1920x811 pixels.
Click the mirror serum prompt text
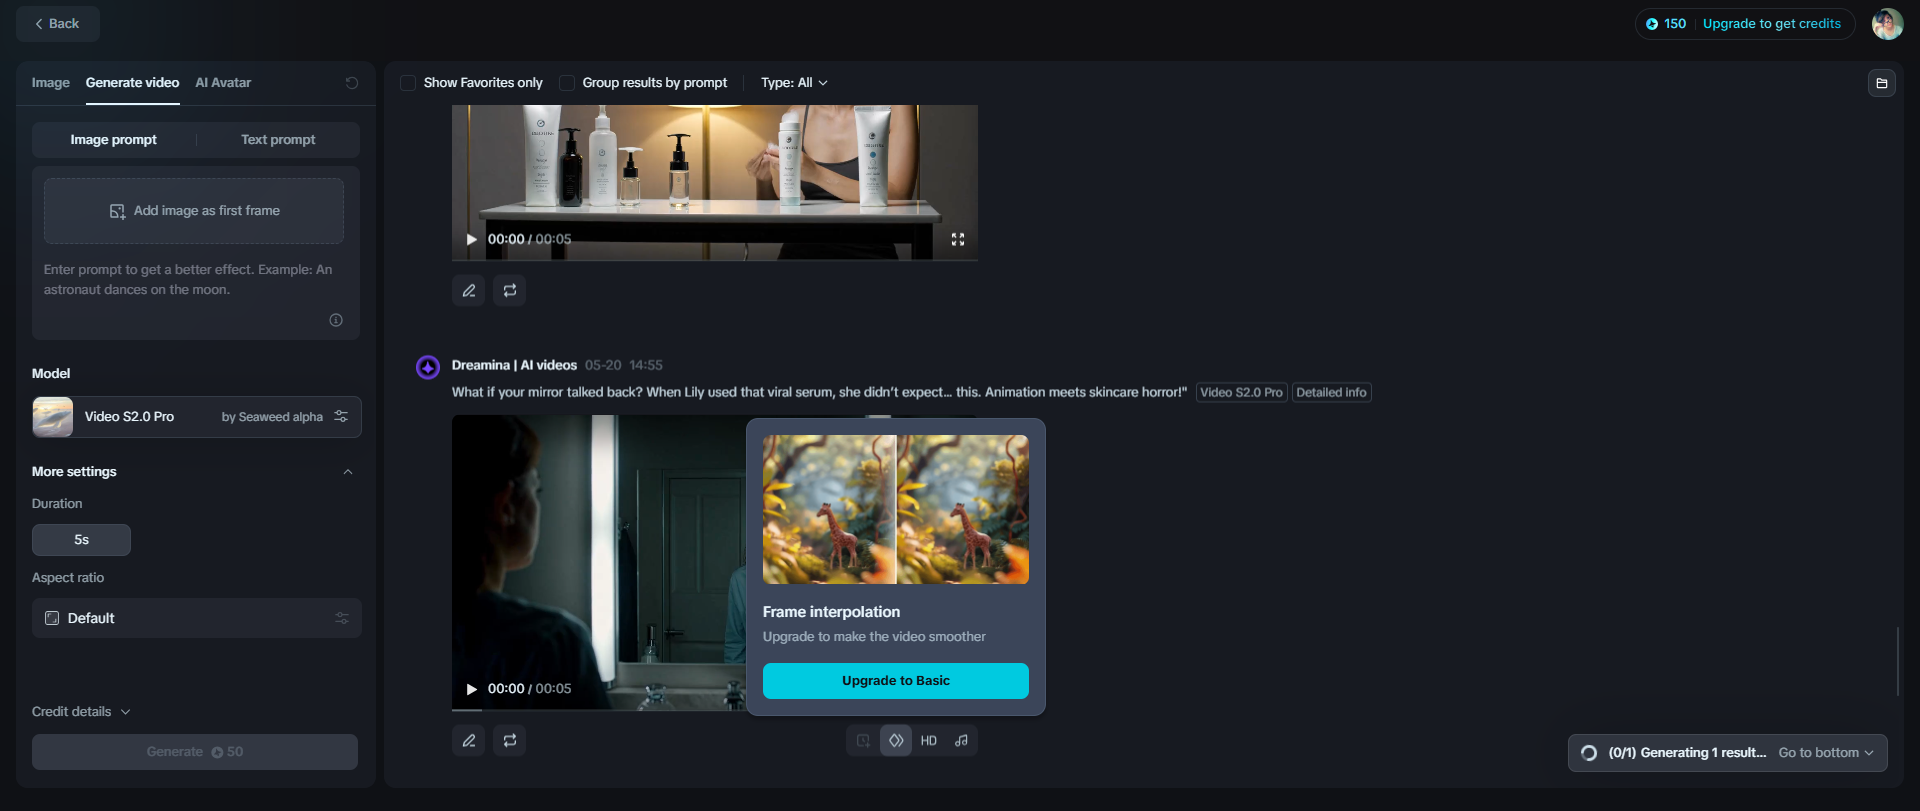(x=819, y=393)
